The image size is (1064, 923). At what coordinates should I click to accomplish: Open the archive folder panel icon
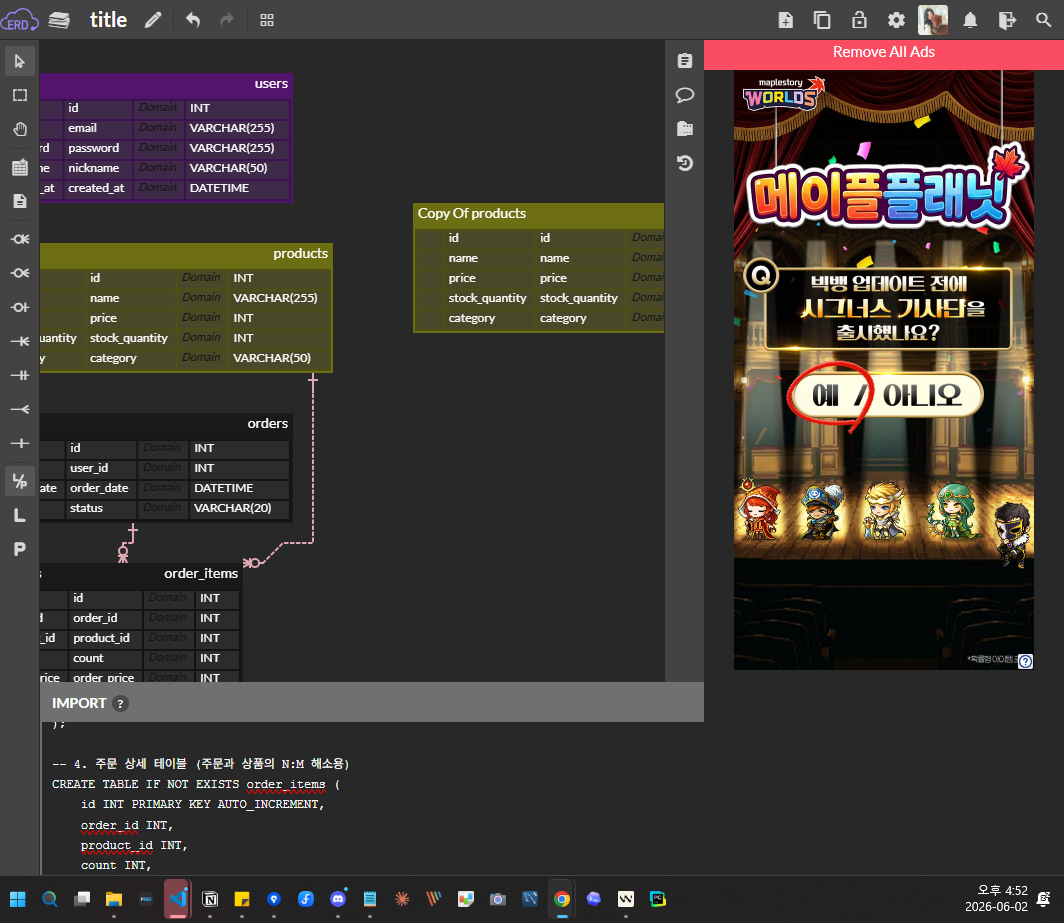685,129
